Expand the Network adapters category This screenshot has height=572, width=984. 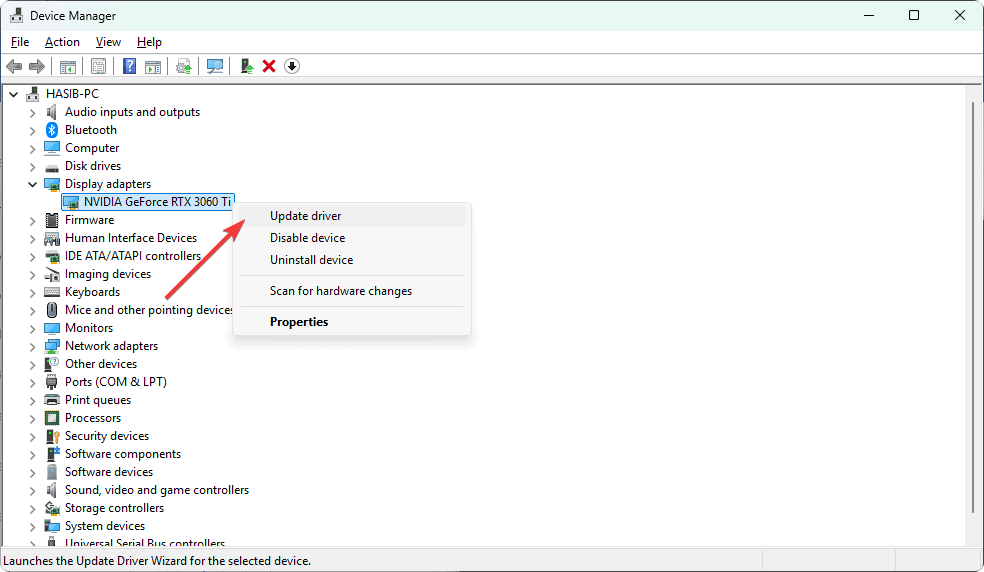click(x=33, y=347)
